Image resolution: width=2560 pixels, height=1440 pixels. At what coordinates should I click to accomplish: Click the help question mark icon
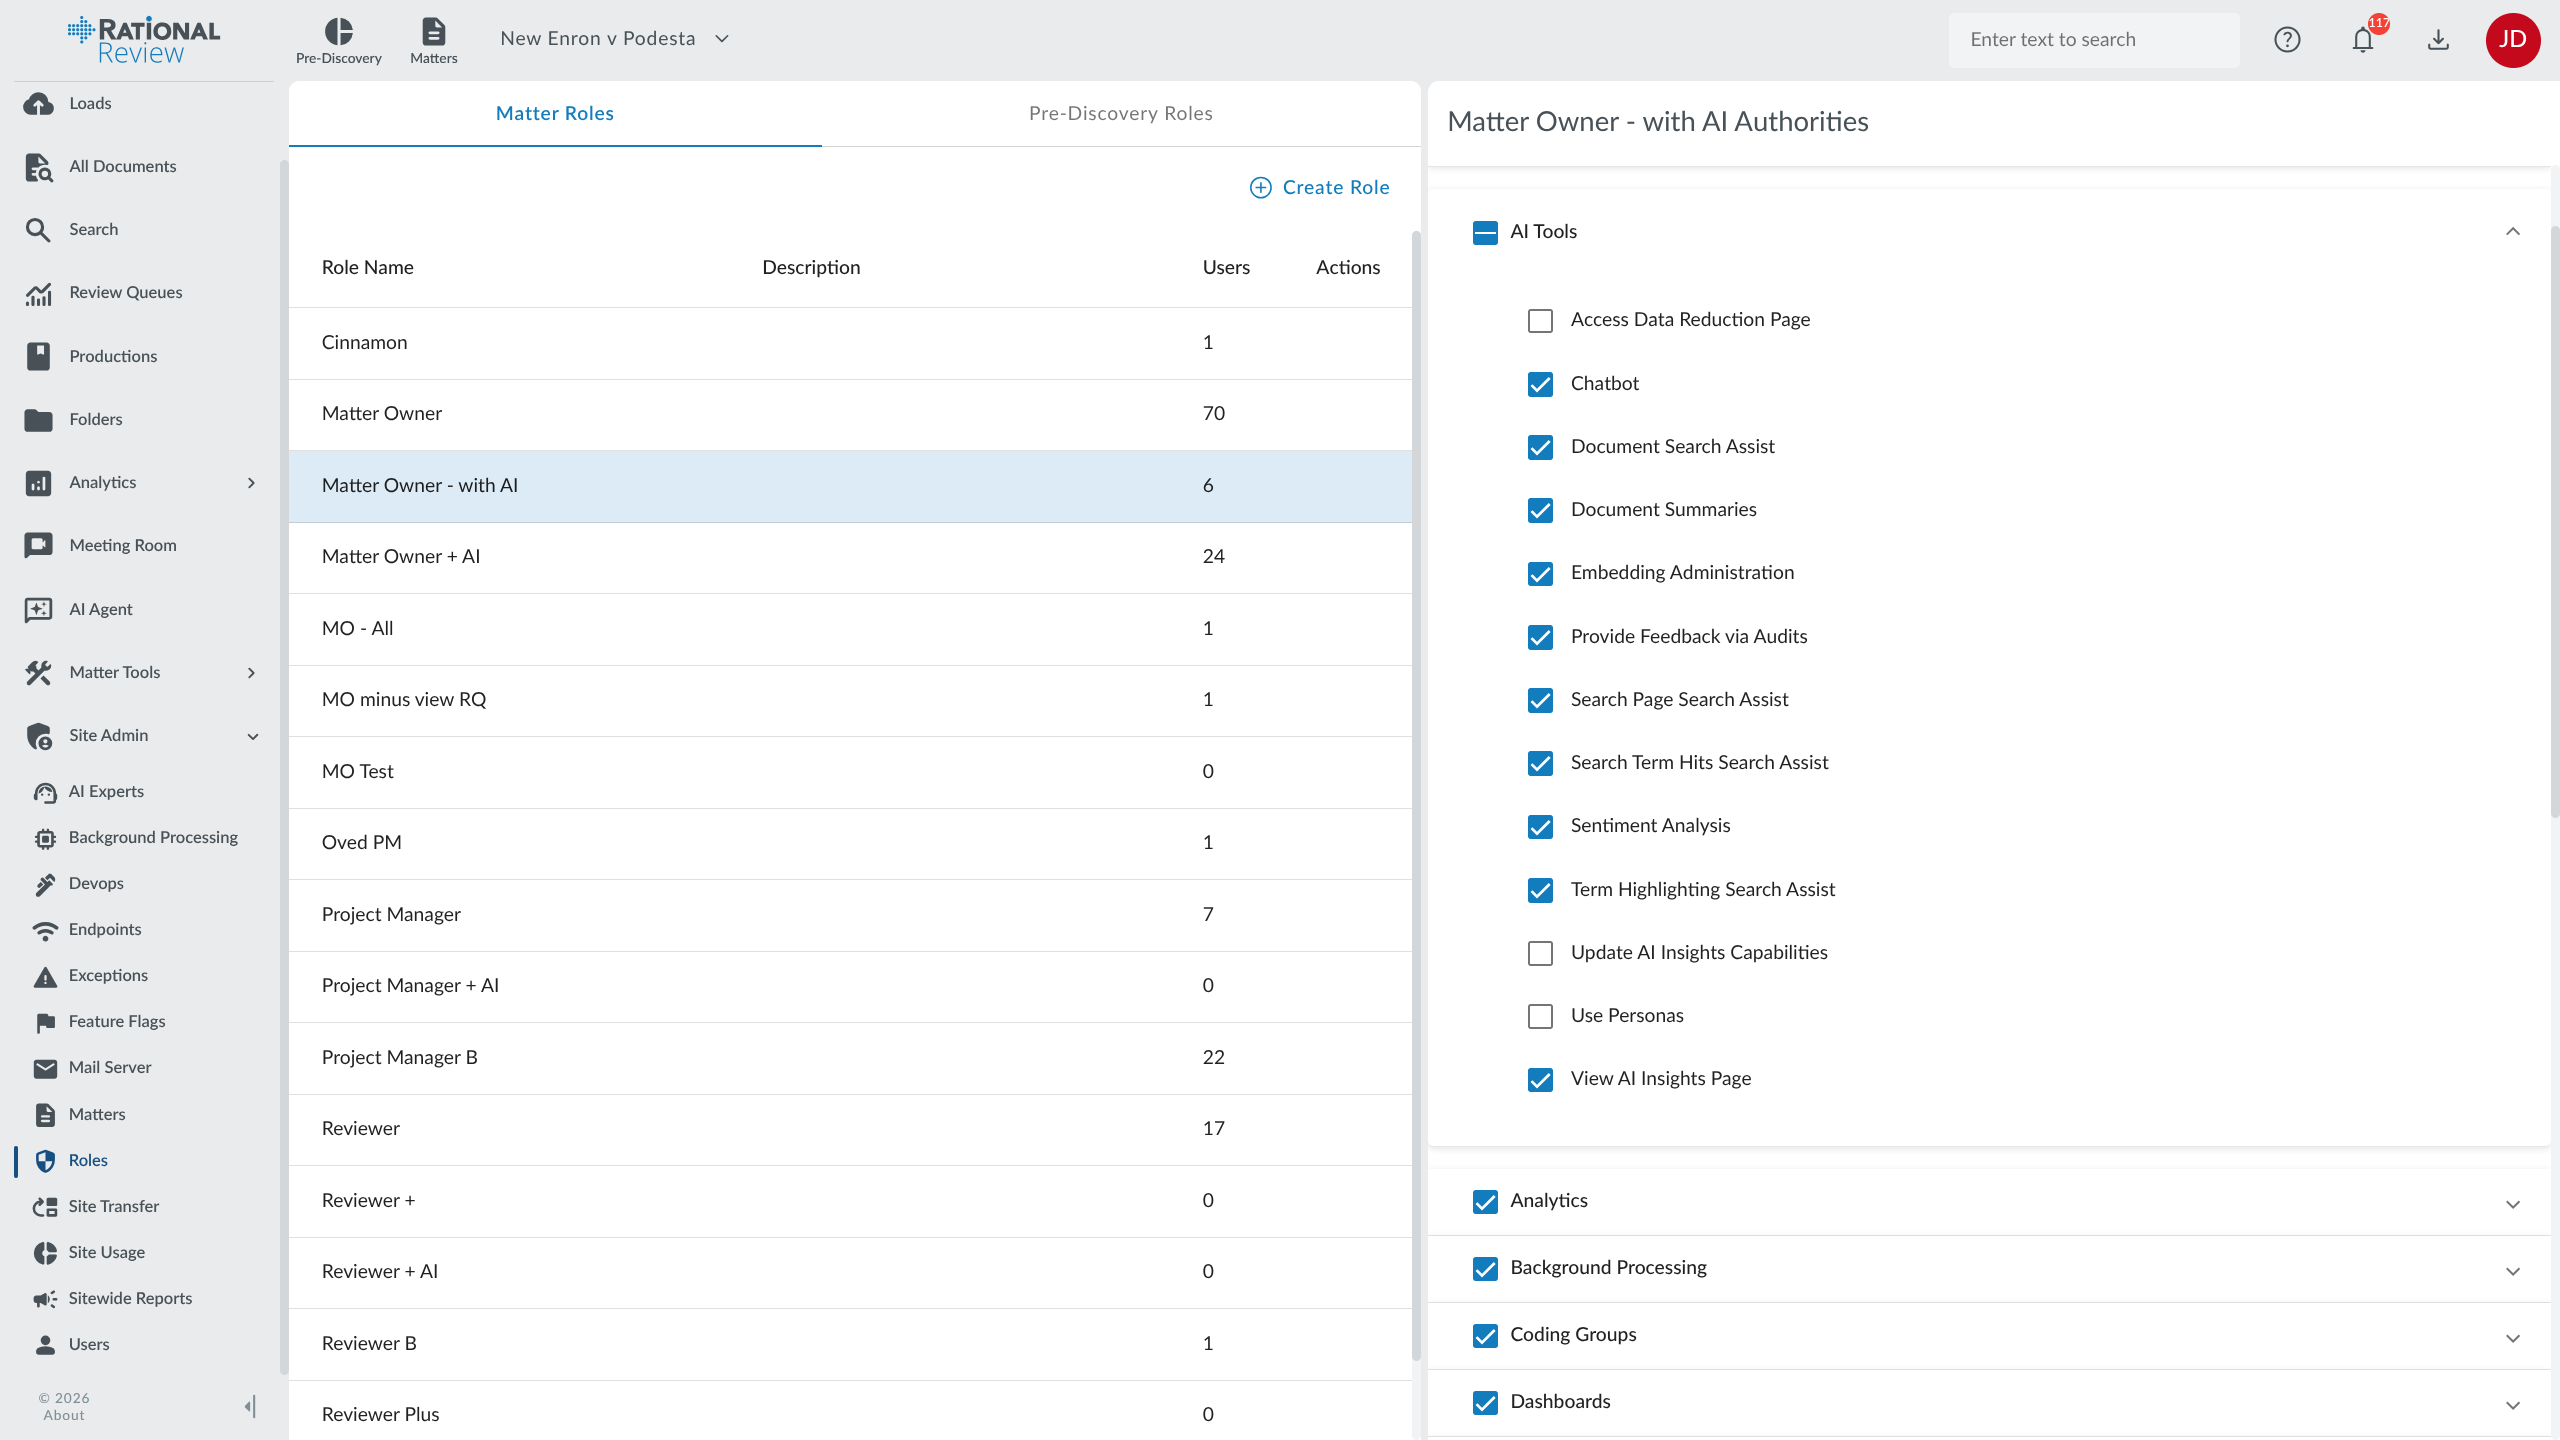click(x=2287, y=40)
